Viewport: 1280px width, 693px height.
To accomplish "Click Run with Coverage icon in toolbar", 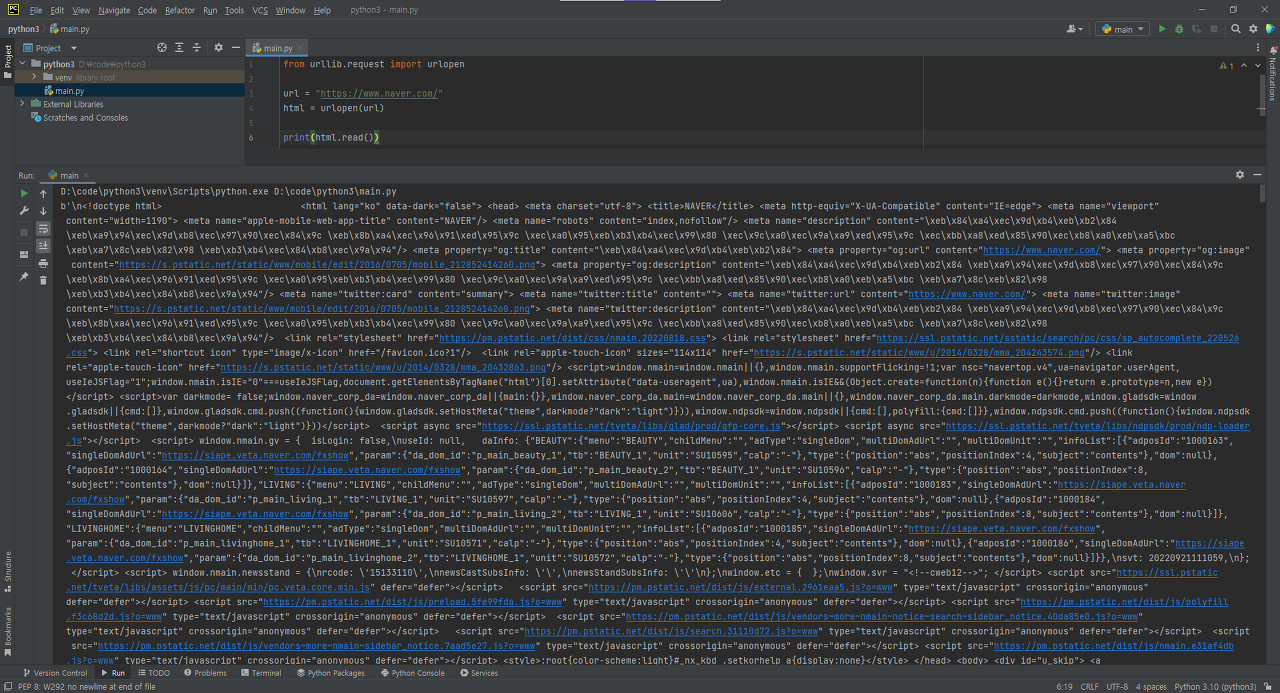I will click(x=1197, y=29).
